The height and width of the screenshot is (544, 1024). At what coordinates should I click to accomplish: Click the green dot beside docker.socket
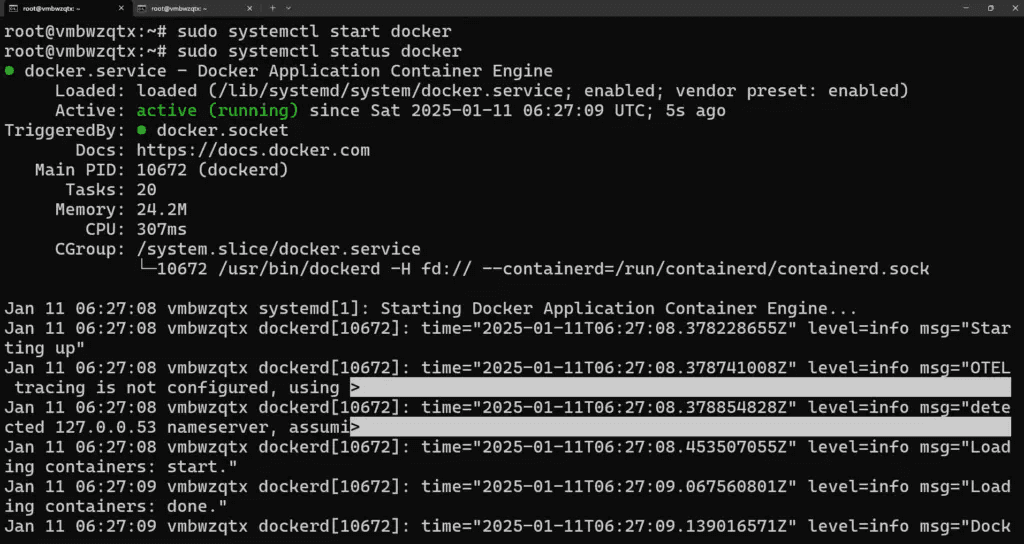(143, 130)
